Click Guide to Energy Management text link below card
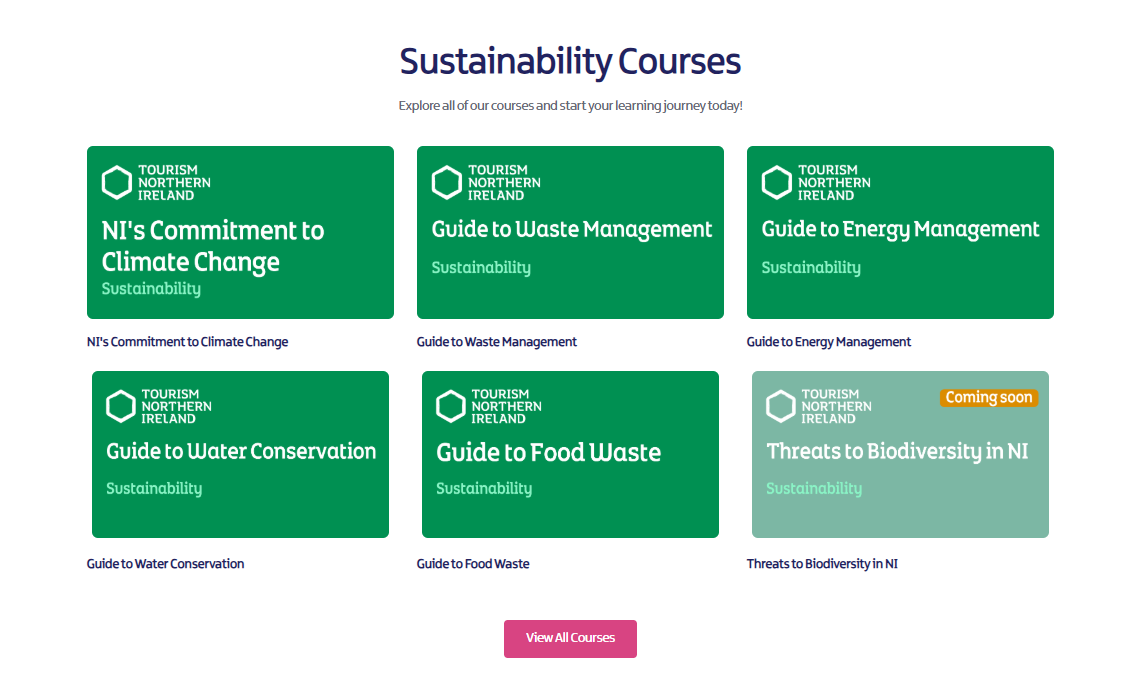The width and height of the screenshot is (1135, 679). pyautogui.click(x=828, y=342)
